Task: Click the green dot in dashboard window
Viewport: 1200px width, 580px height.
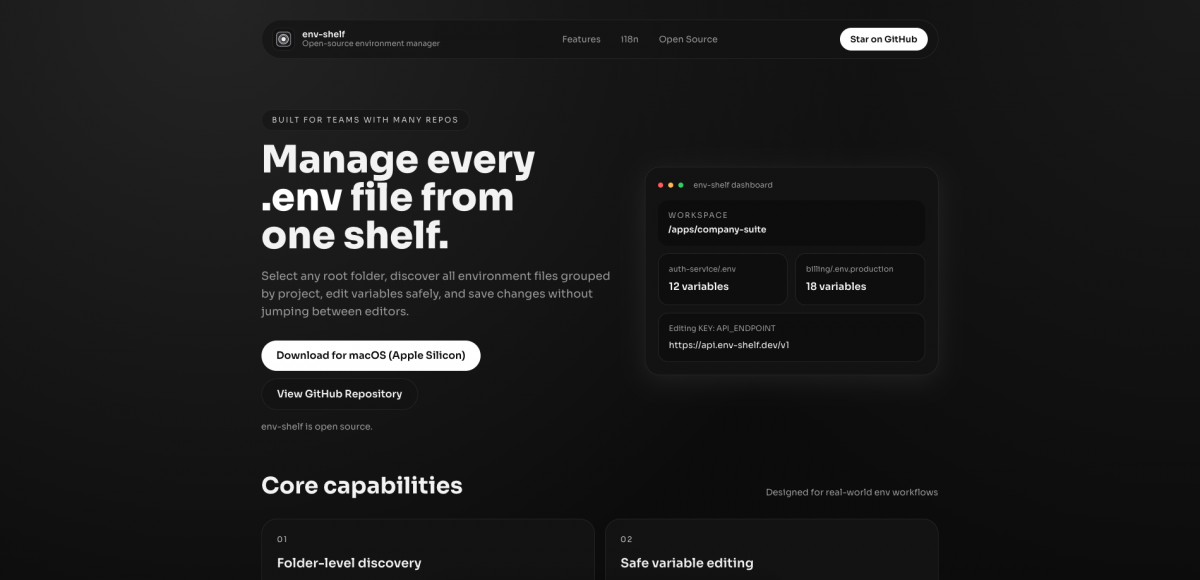Action: [681, 185]
